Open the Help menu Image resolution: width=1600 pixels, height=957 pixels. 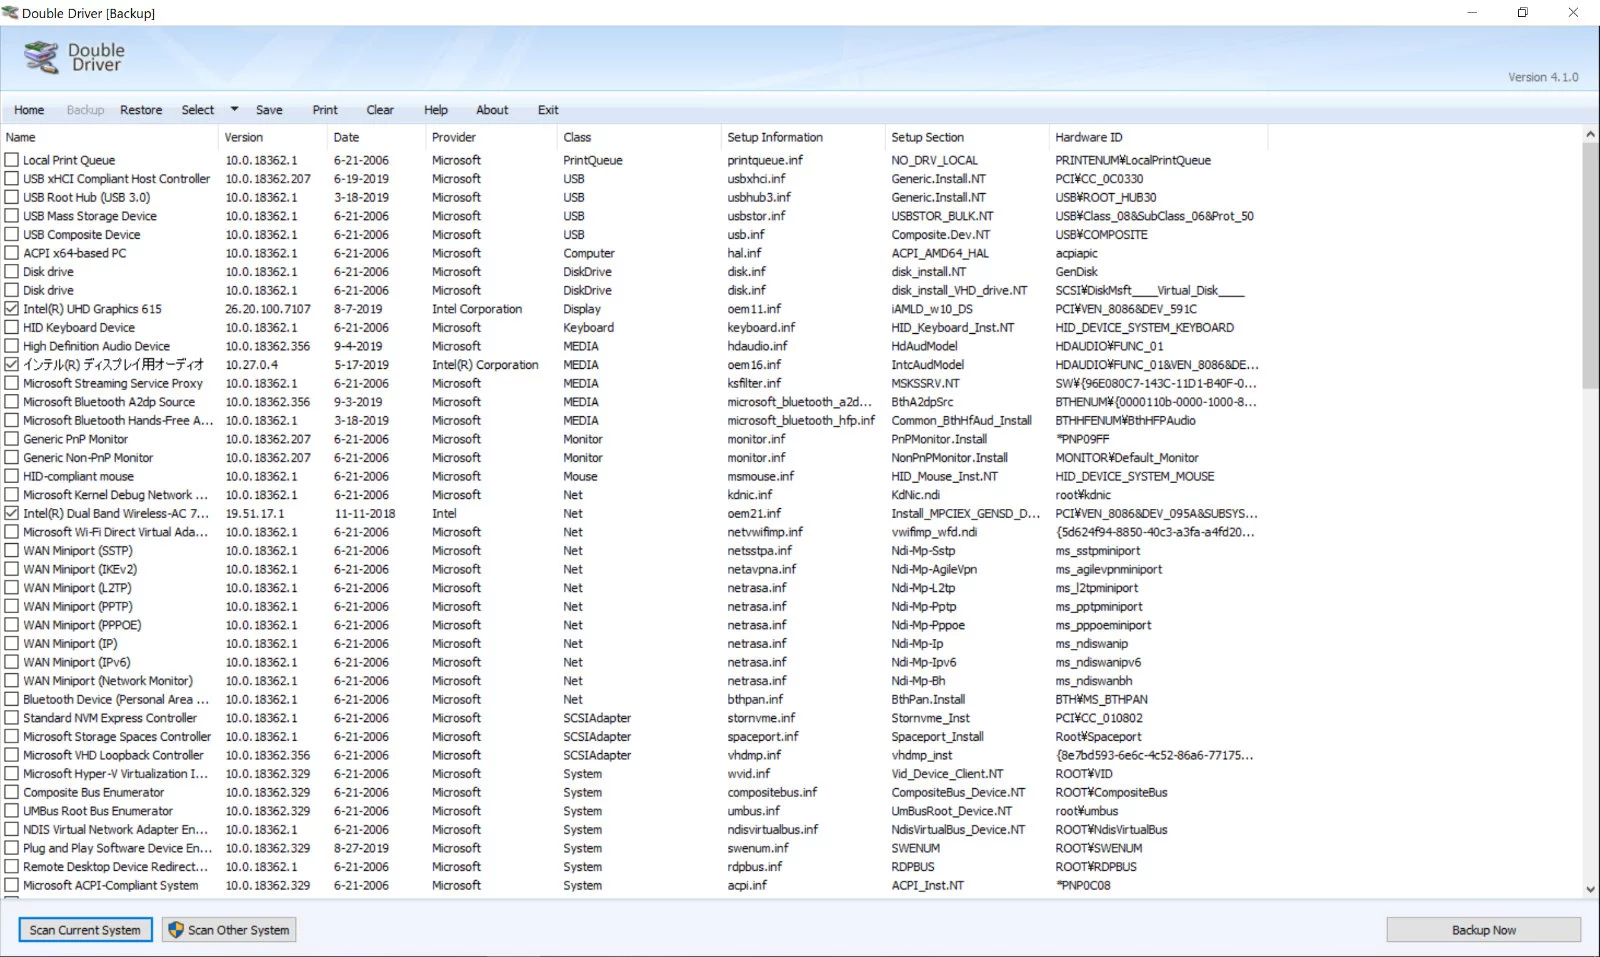436,110
